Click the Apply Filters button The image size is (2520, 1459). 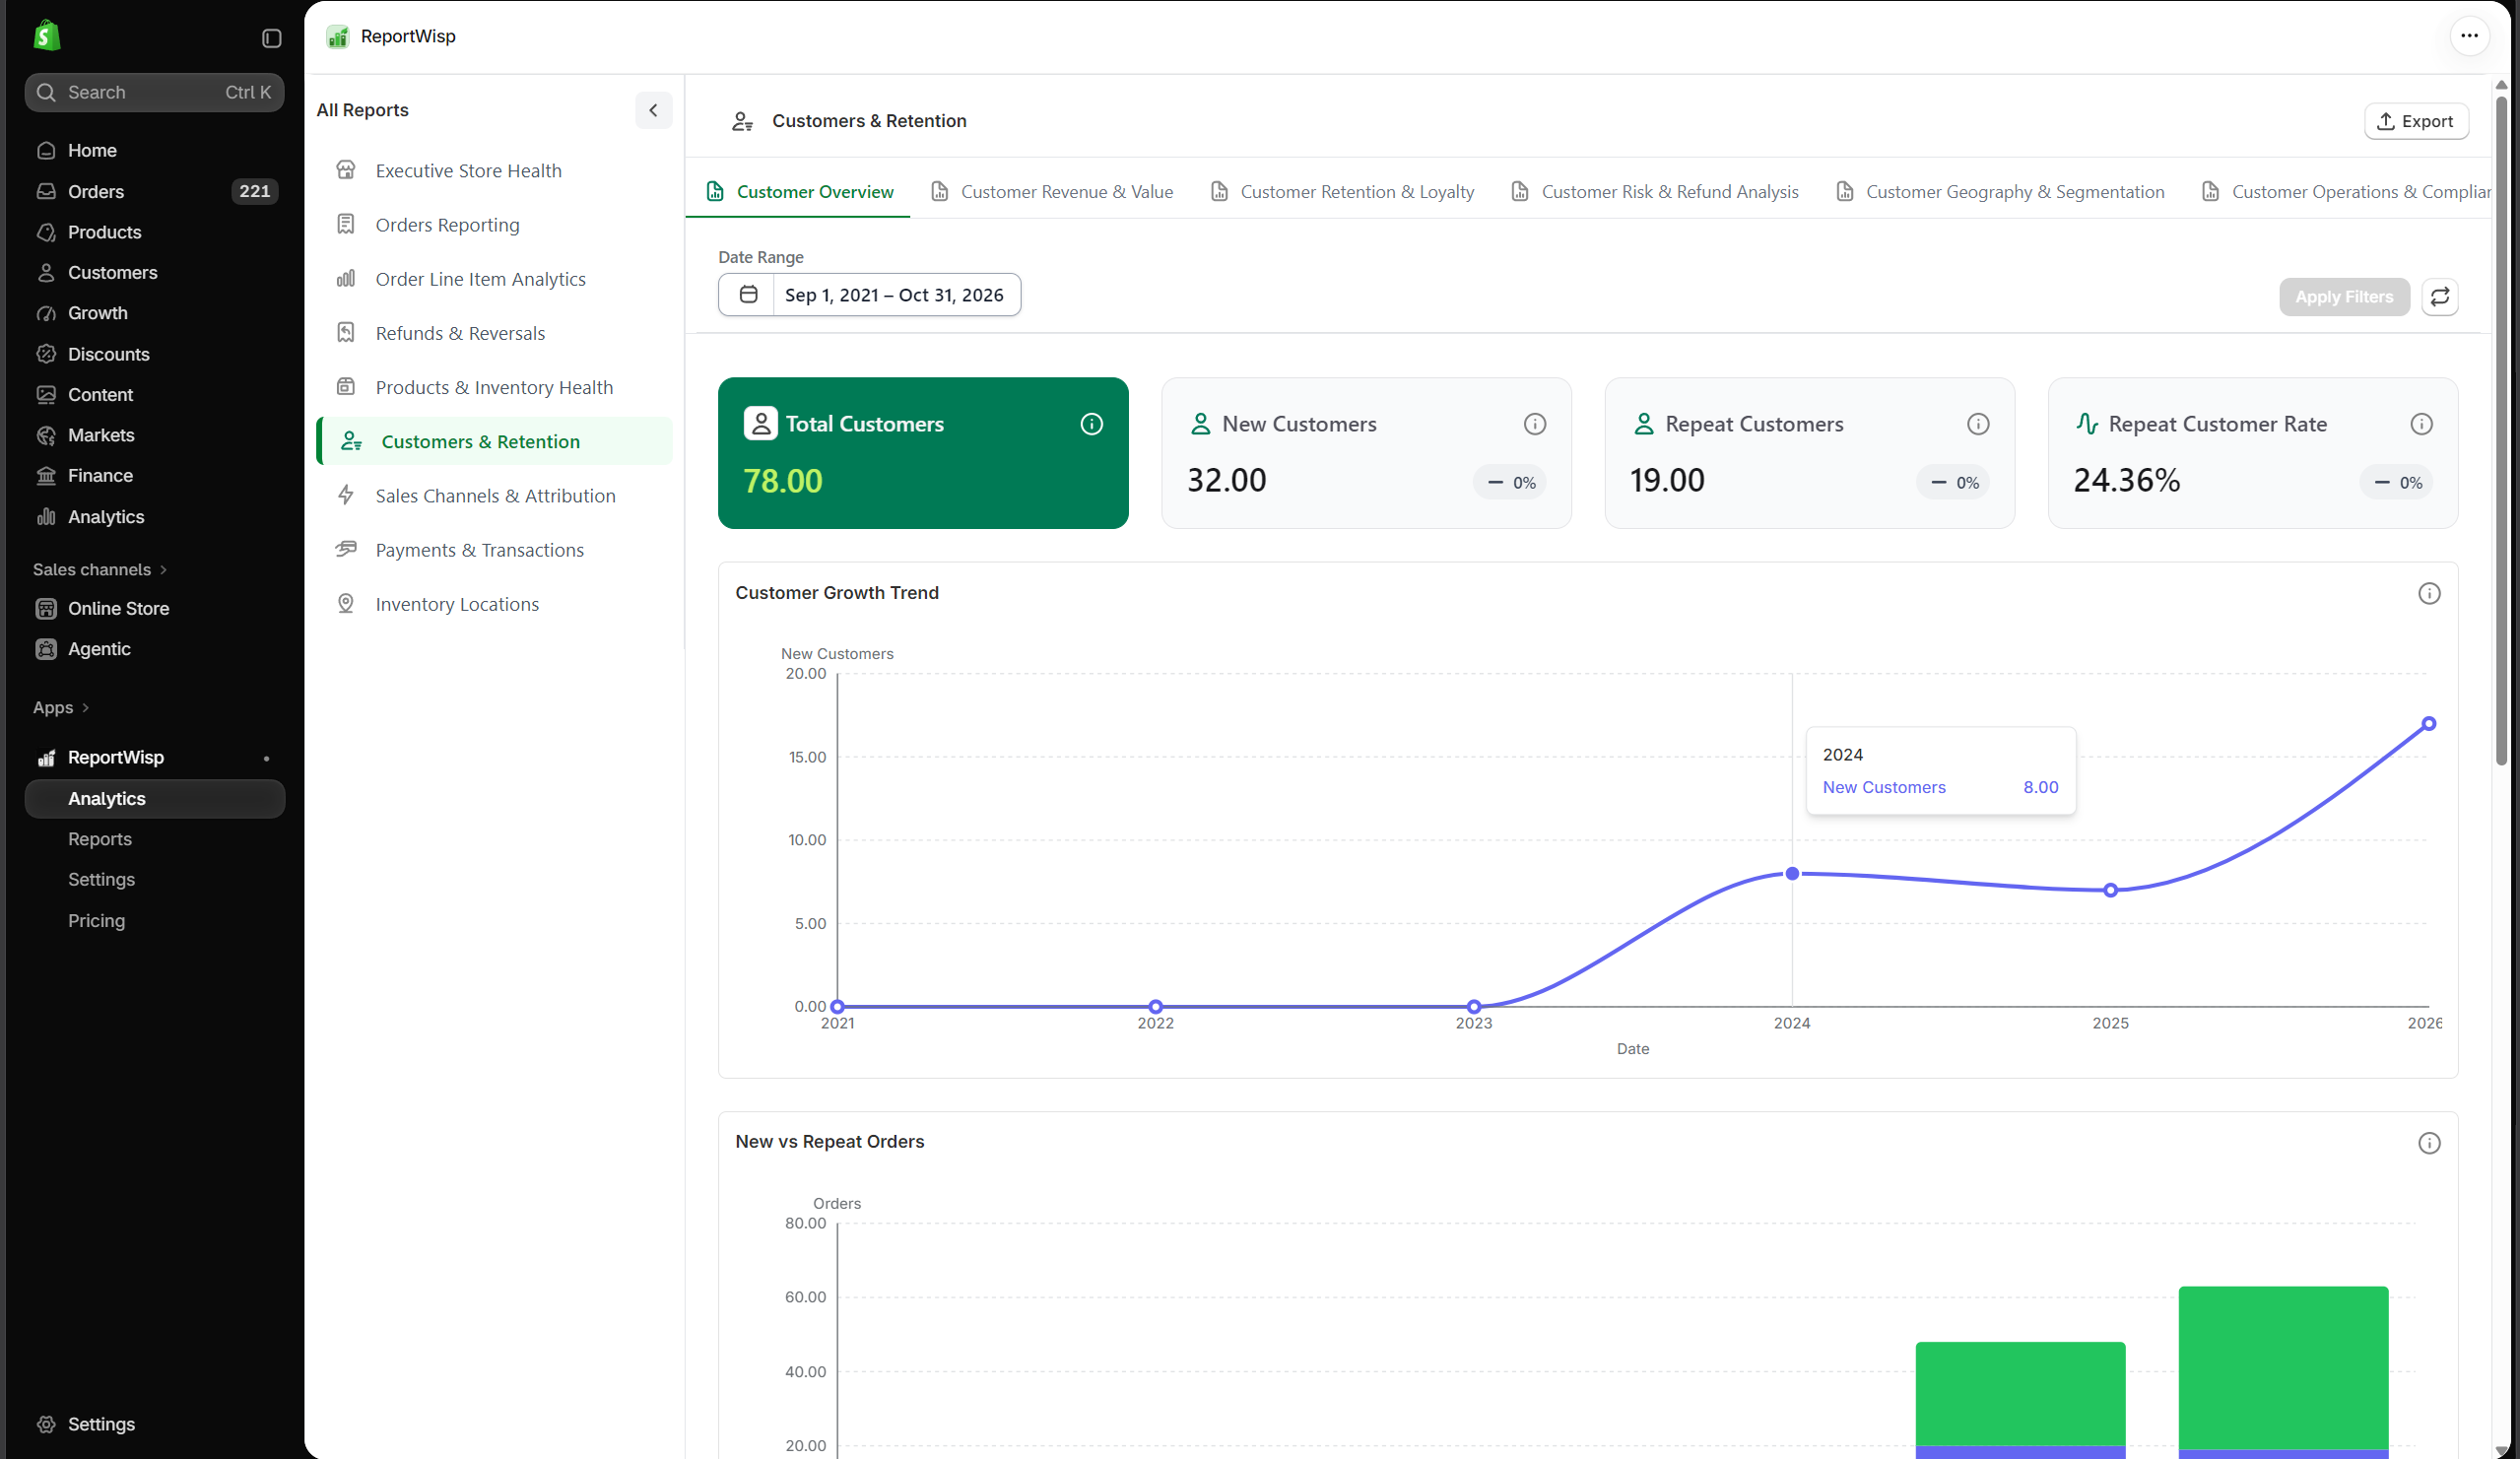tap(2344, 296)
